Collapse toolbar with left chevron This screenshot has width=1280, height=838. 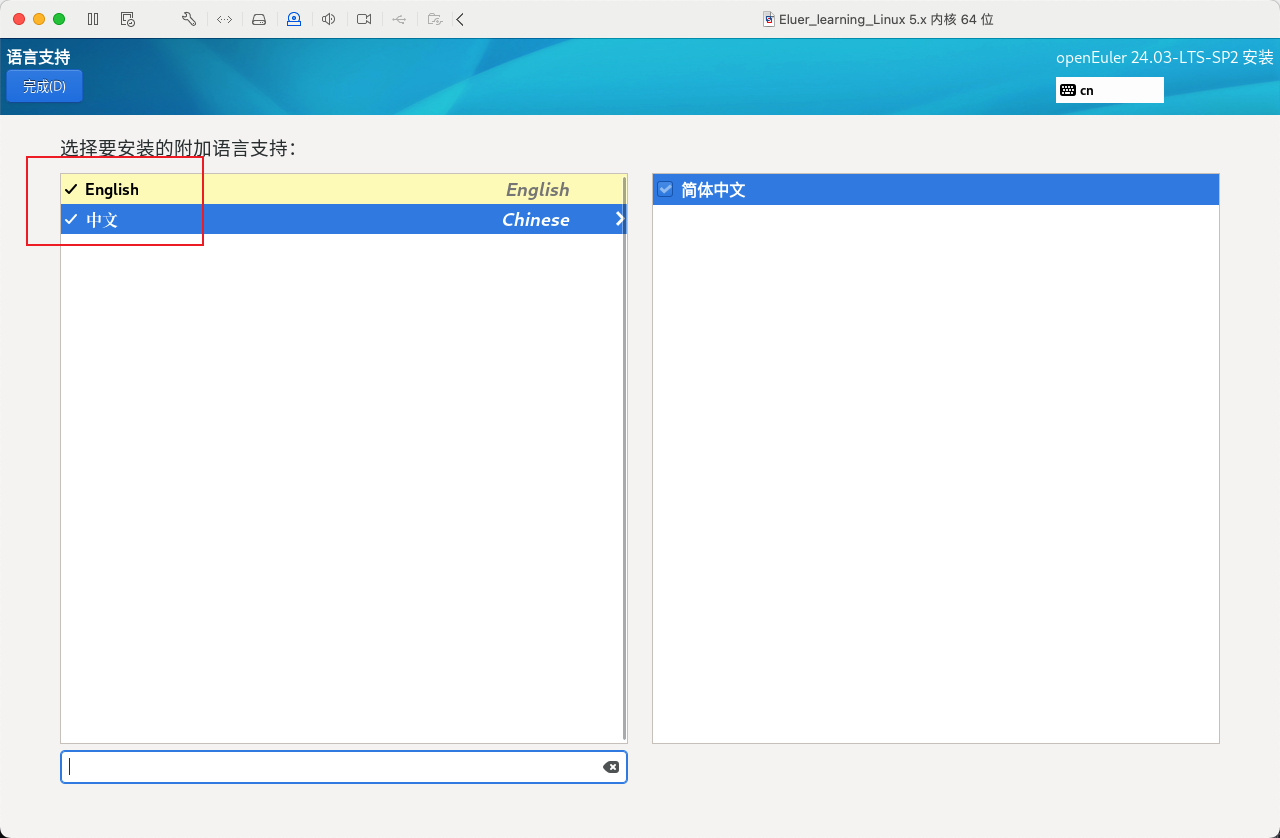point(460,19)
